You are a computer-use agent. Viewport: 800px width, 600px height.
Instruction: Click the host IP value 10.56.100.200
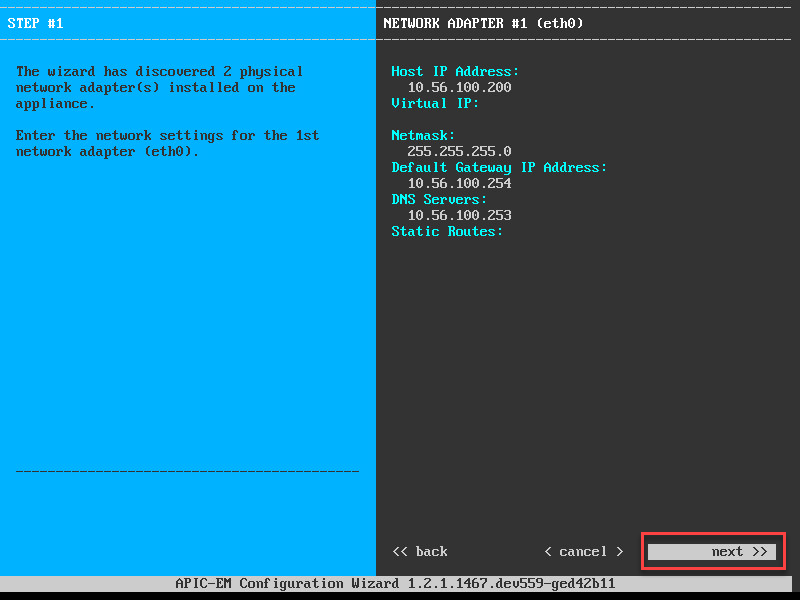(x=459, y=87)
